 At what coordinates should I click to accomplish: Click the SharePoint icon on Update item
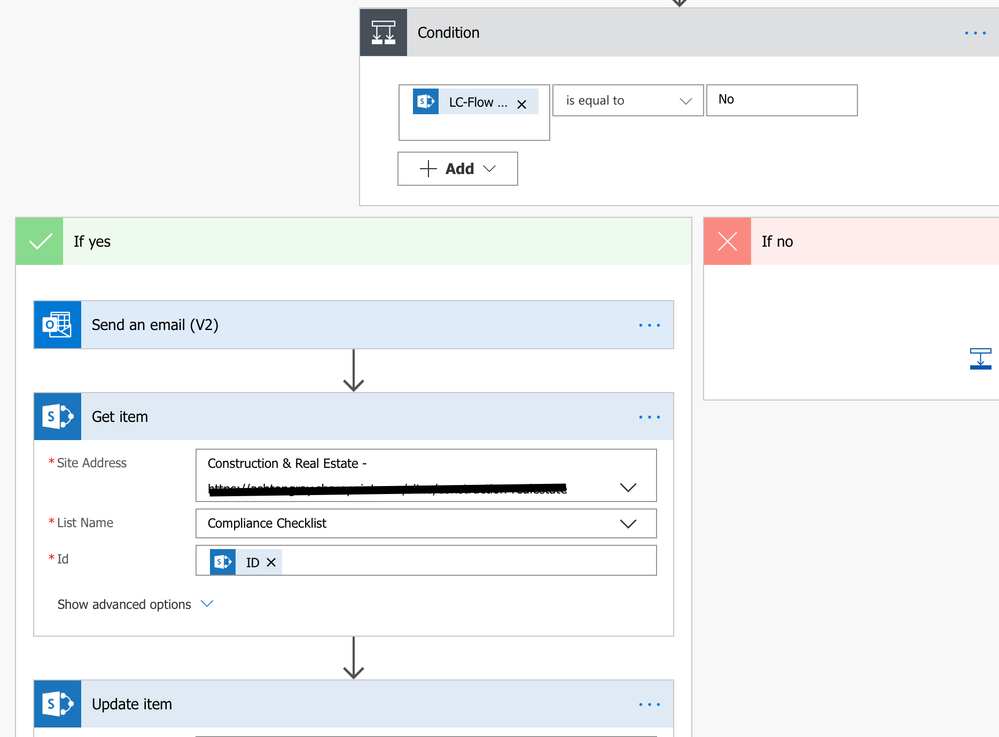[57, 704]
